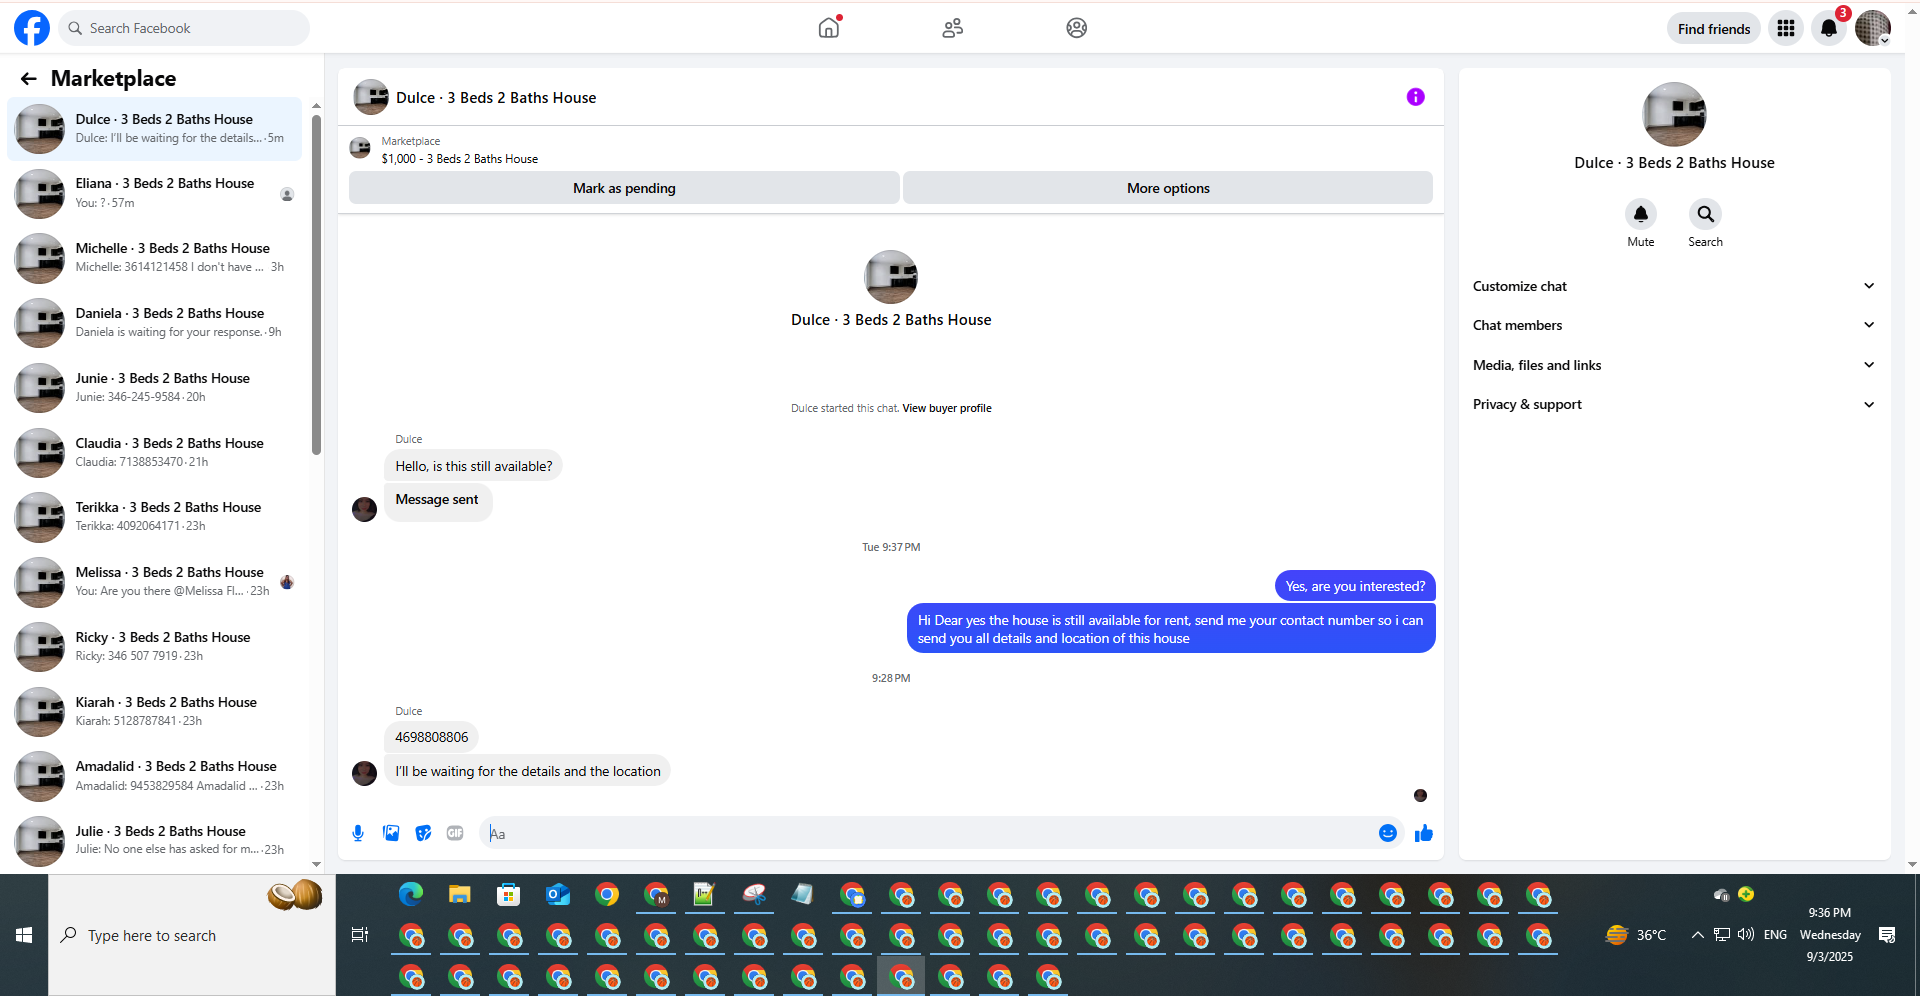1920x996 pixels.
Task: Open the notifications bell with 3 alerts
Action: 1829,28
